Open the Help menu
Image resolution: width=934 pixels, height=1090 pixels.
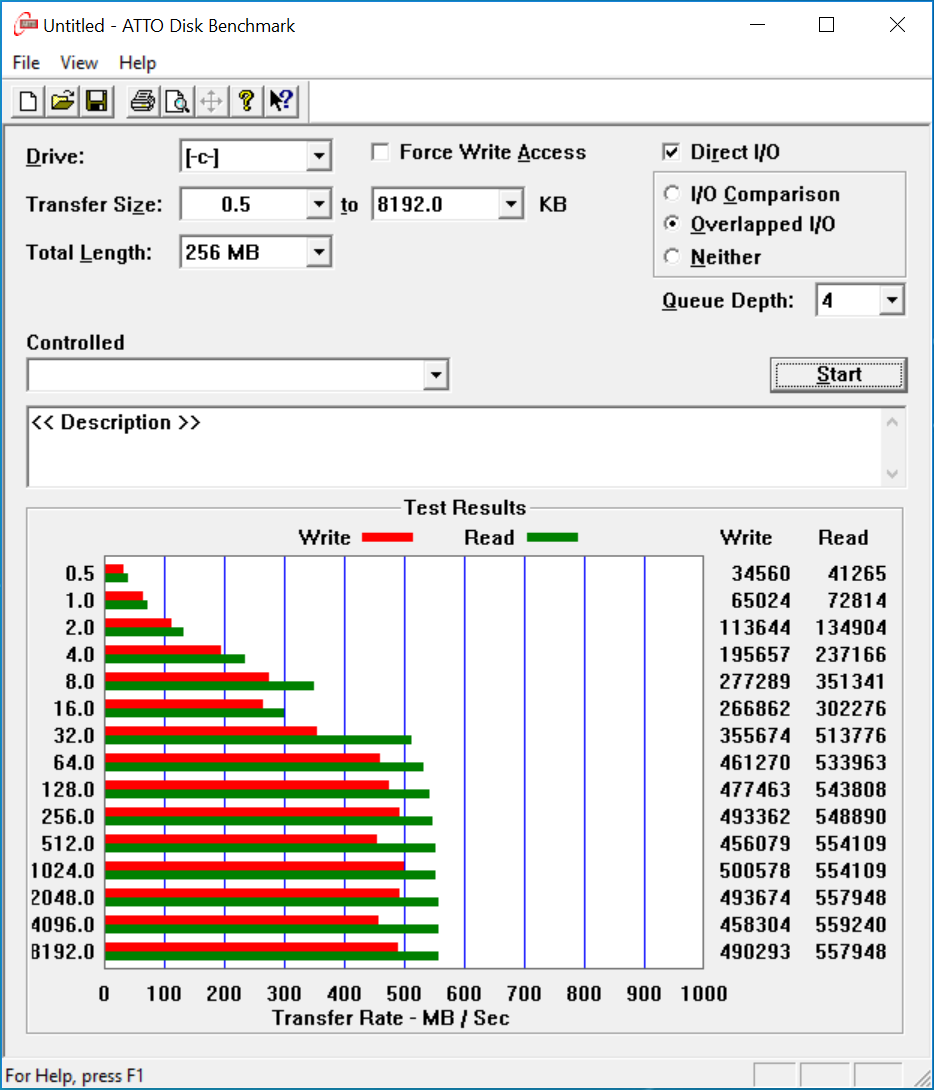[138, 63]
